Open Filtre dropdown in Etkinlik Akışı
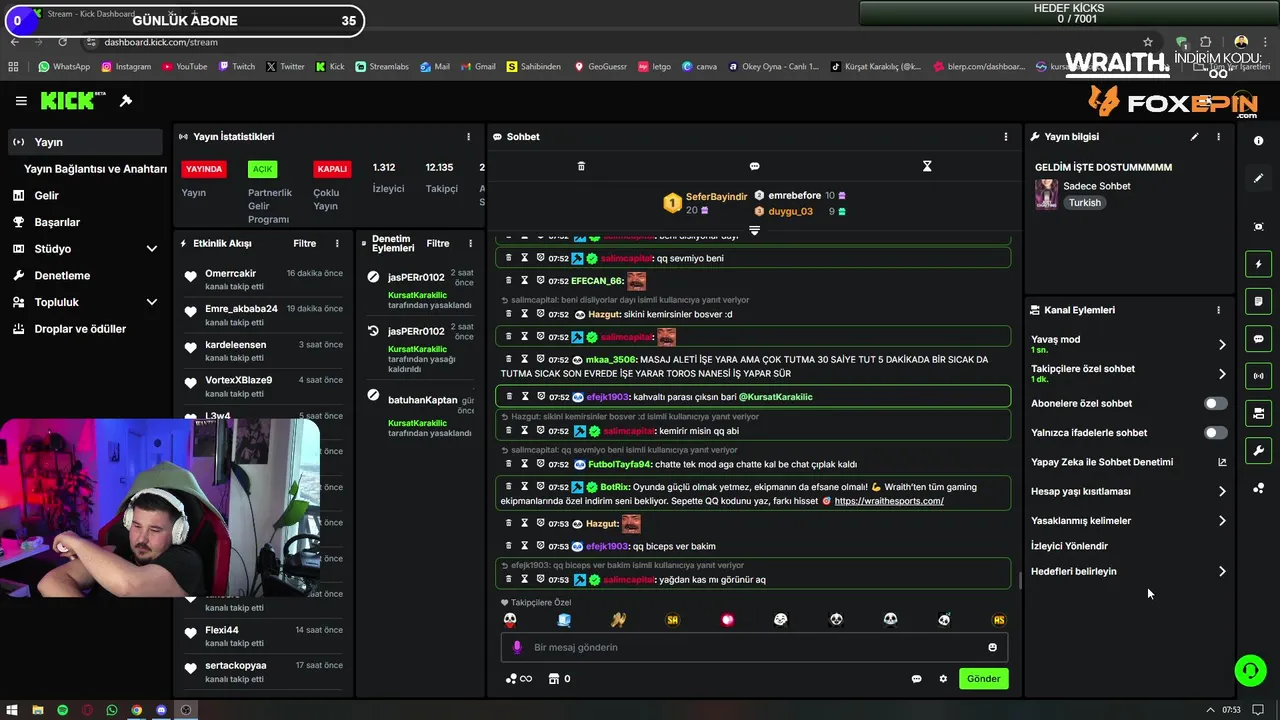Image resolution: width=1280 pixels, height=720 pixels. [x=304, y=243]
